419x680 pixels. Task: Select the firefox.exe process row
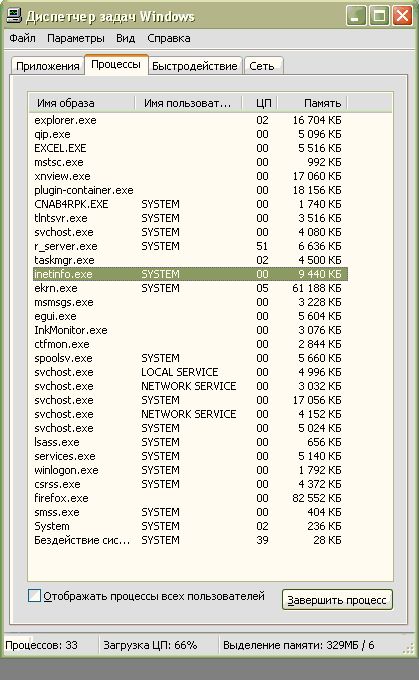(x=189, y=498)
